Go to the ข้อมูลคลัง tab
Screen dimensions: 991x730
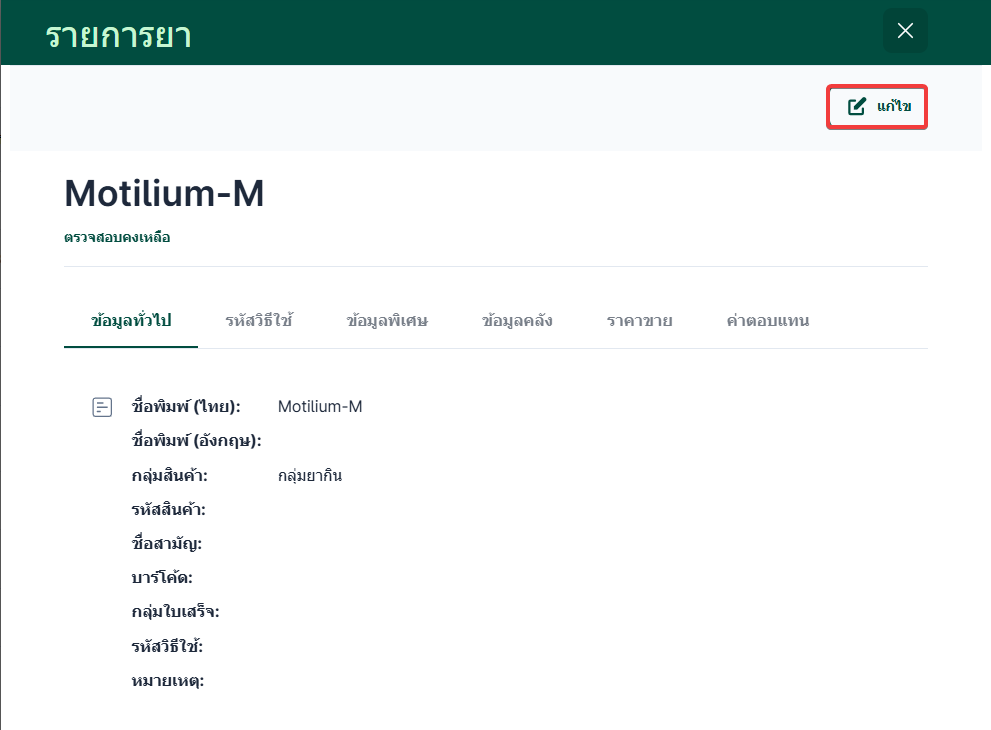click(517, 321)
